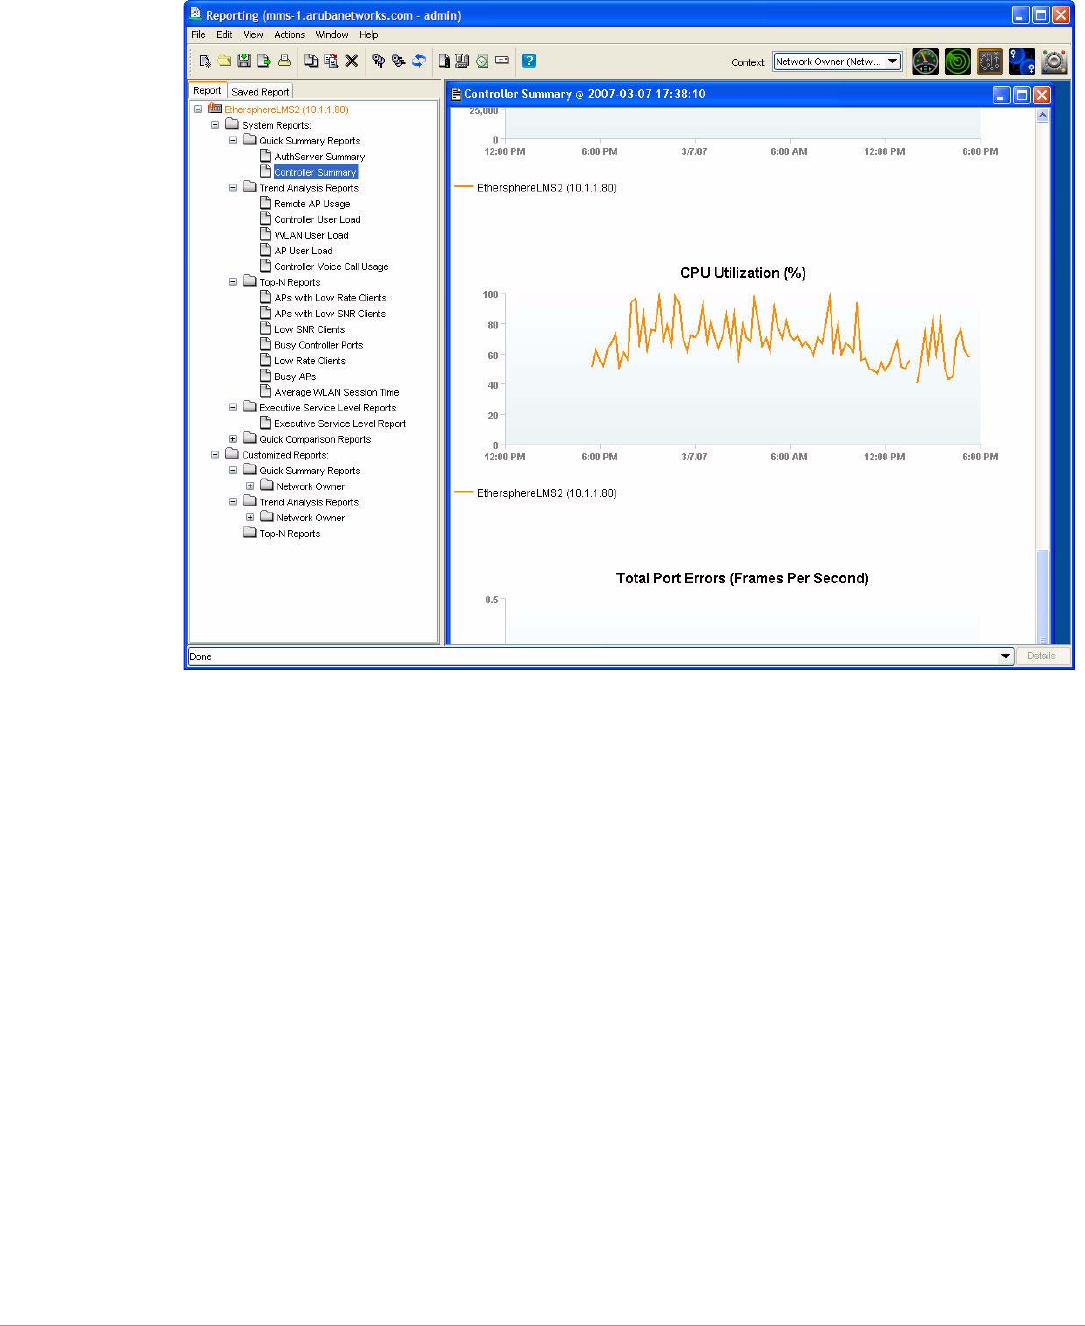Open the File menu
Viewport: 1085px width, 1326px height.
point(198,34)
